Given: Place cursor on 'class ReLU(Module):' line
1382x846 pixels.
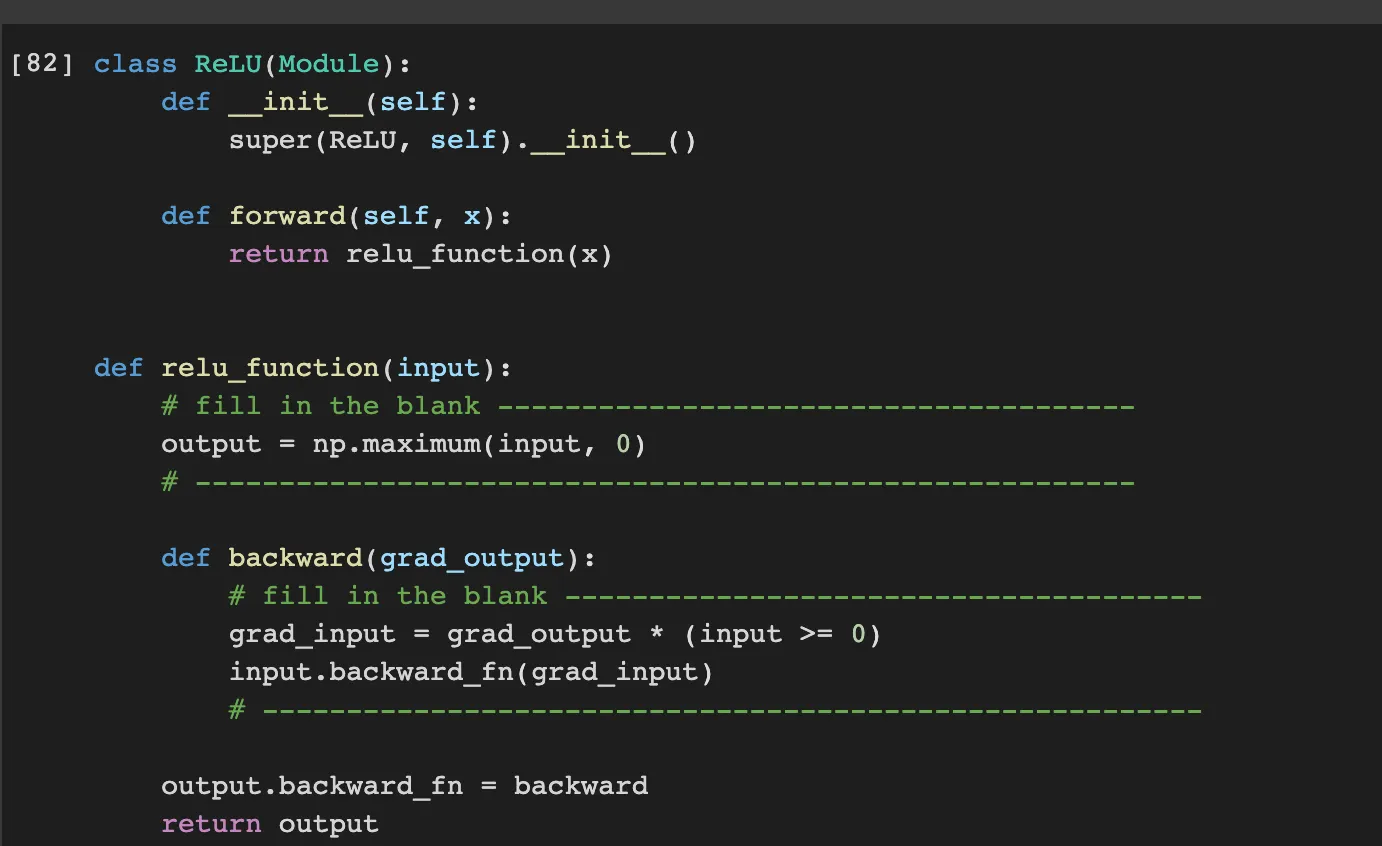Looking at the screenshot, I should pos(253,65).
